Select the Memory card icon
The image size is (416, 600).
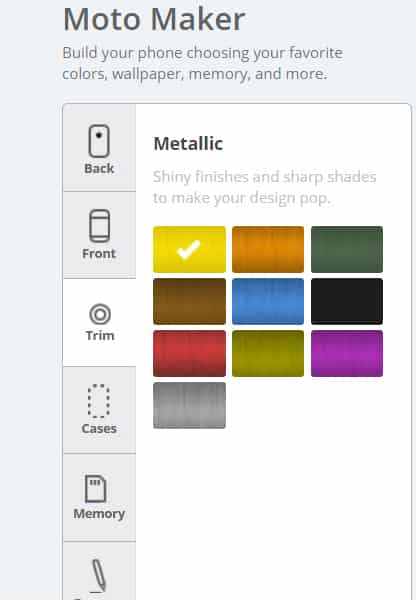(96, 489)
